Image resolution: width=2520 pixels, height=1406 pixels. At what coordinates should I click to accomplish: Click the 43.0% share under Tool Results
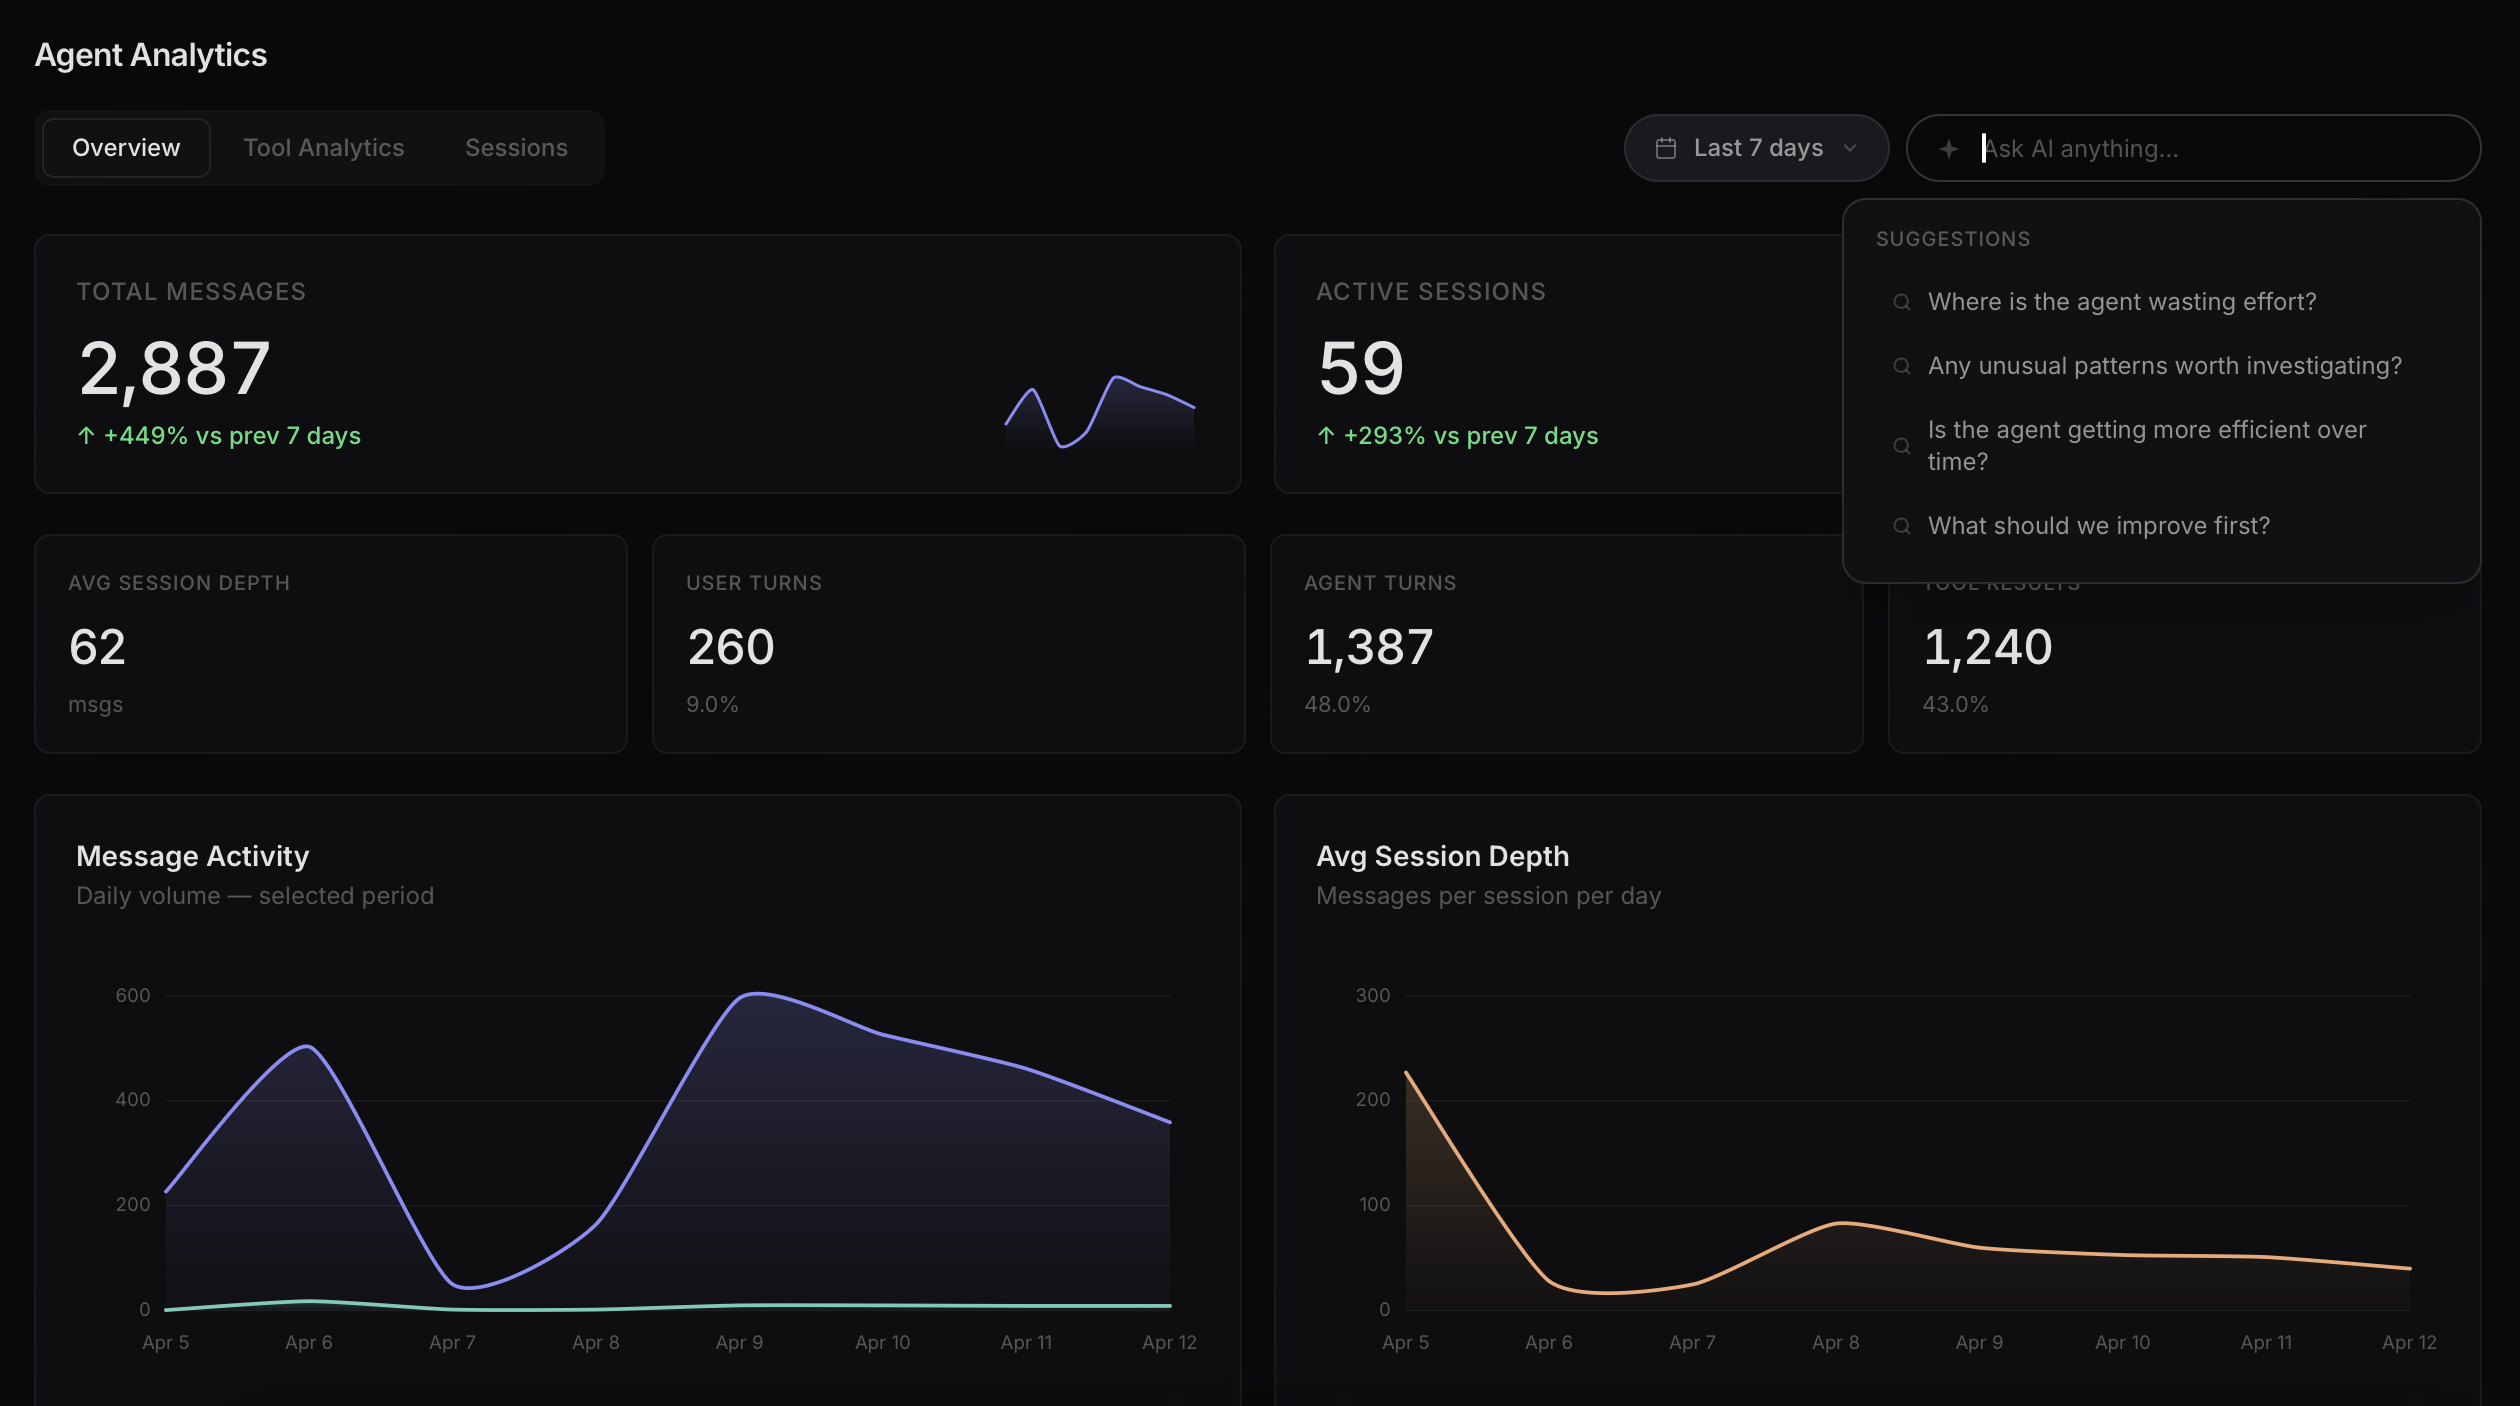(1955, 705)
